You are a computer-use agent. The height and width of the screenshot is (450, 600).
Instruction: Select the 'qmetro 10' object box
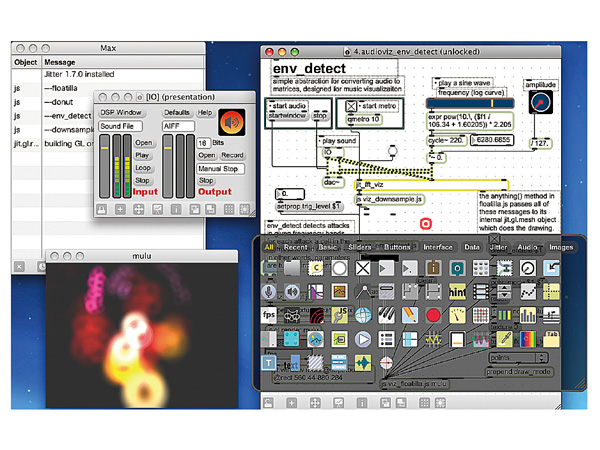pyautogui.click(x=364, y=119)
